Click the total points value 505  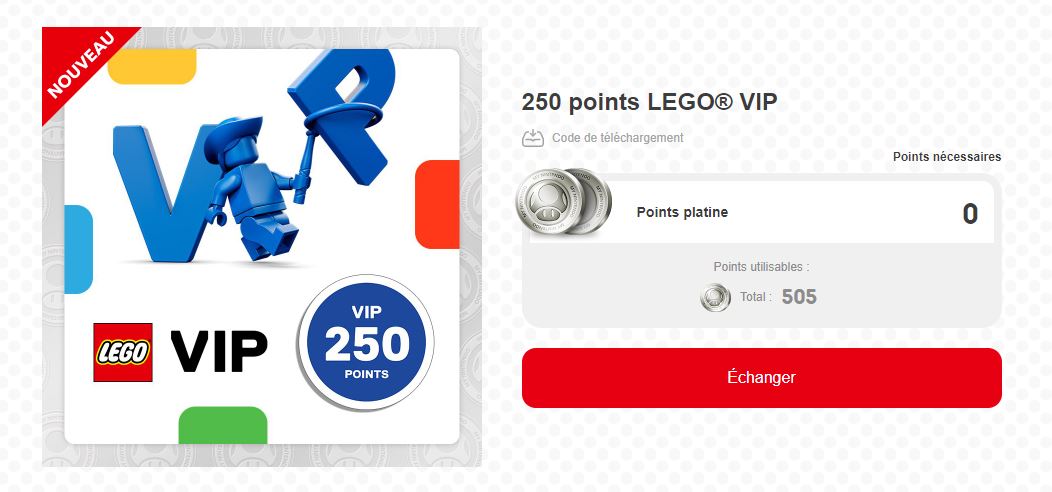click(799, 297)
